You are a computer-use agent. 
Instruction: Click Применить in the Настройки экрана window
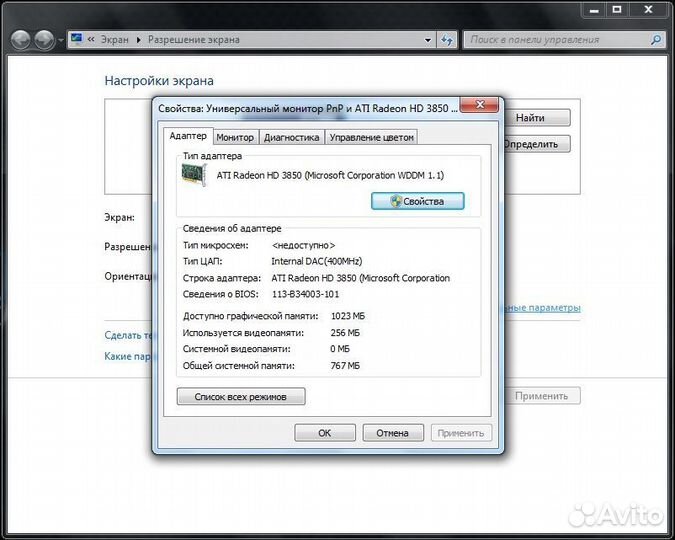pyautogui.click(x=542, y=396)
